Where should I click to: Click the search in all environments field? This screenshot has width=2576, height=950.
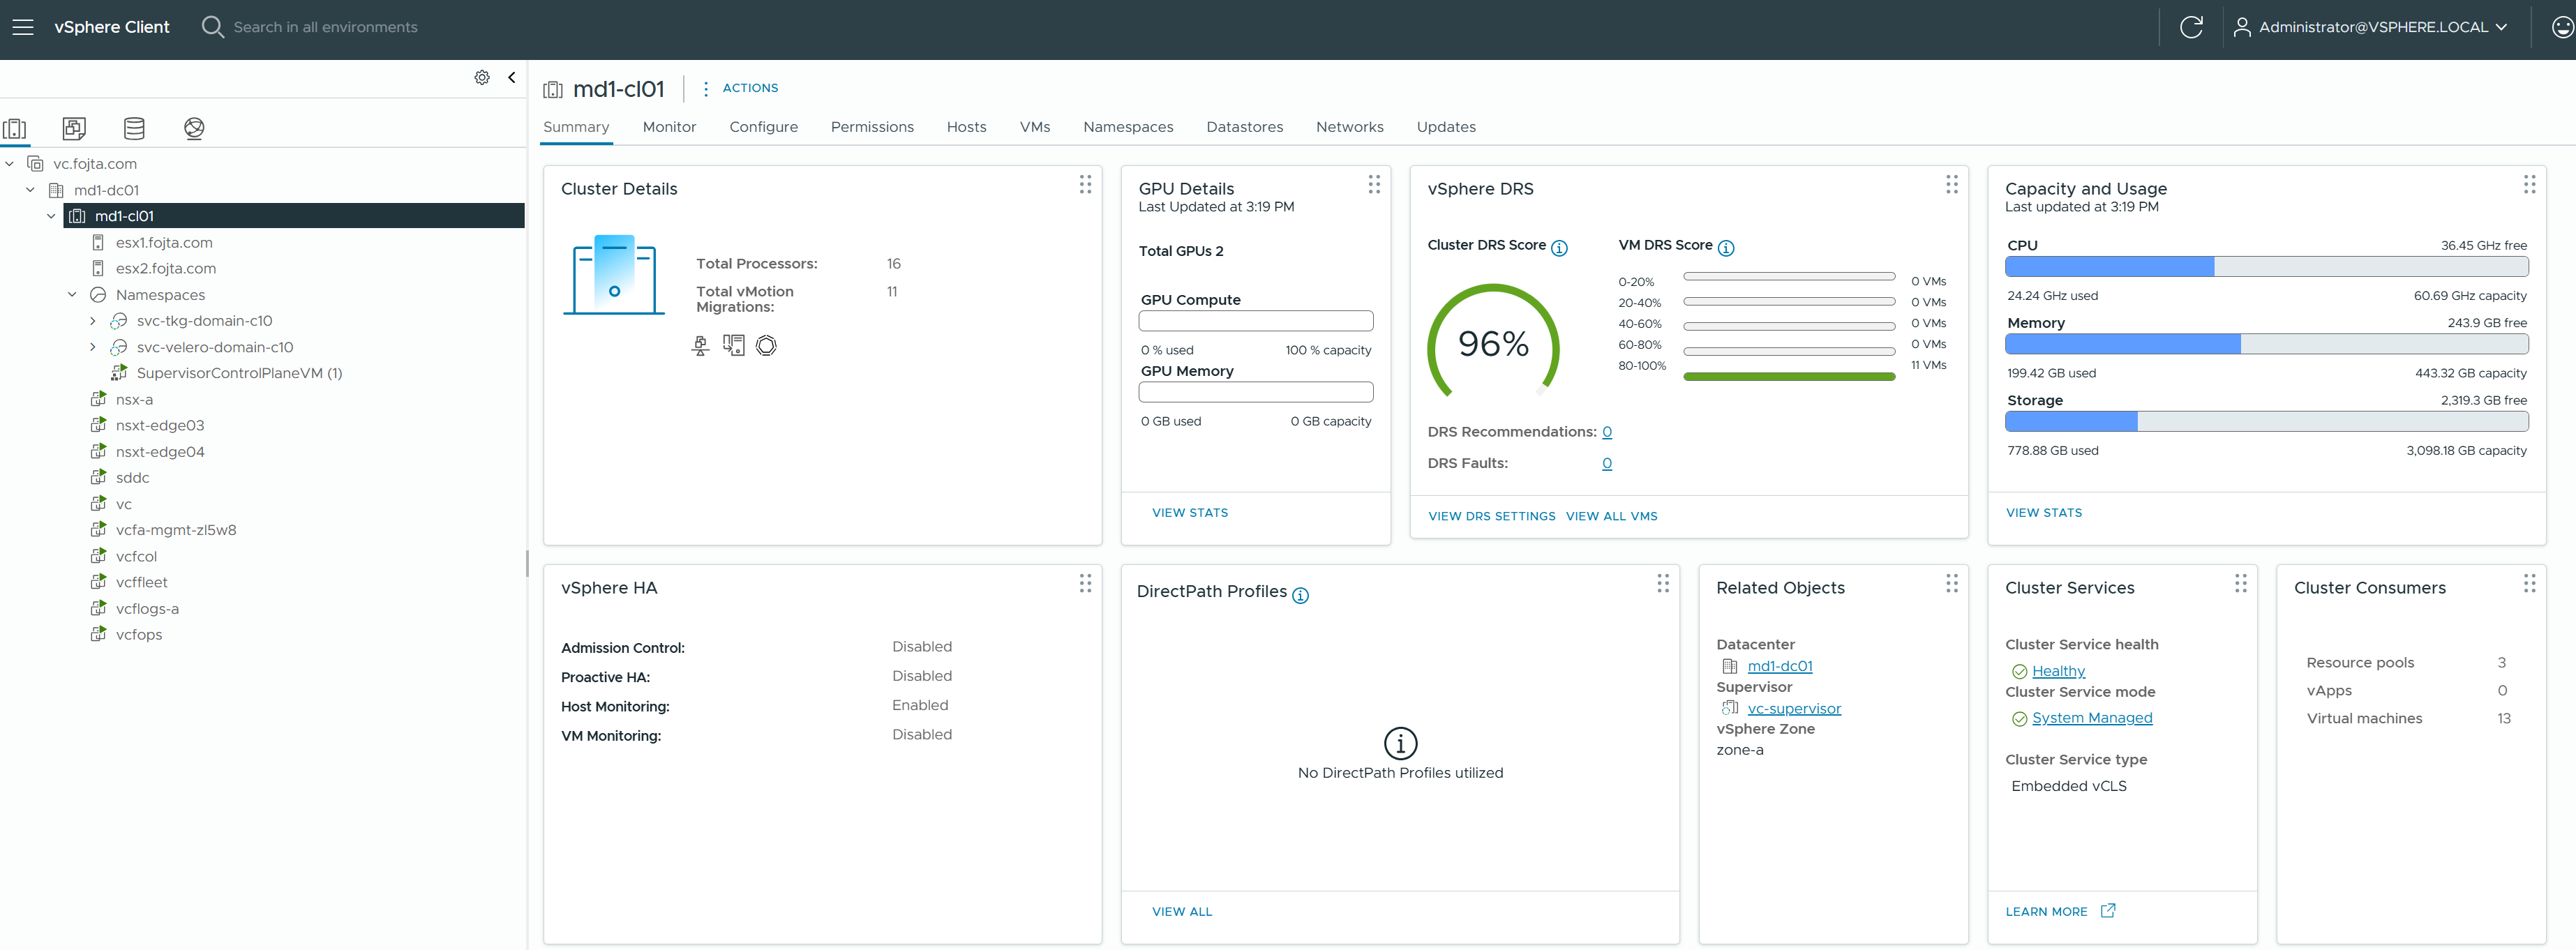coord(325,27)
